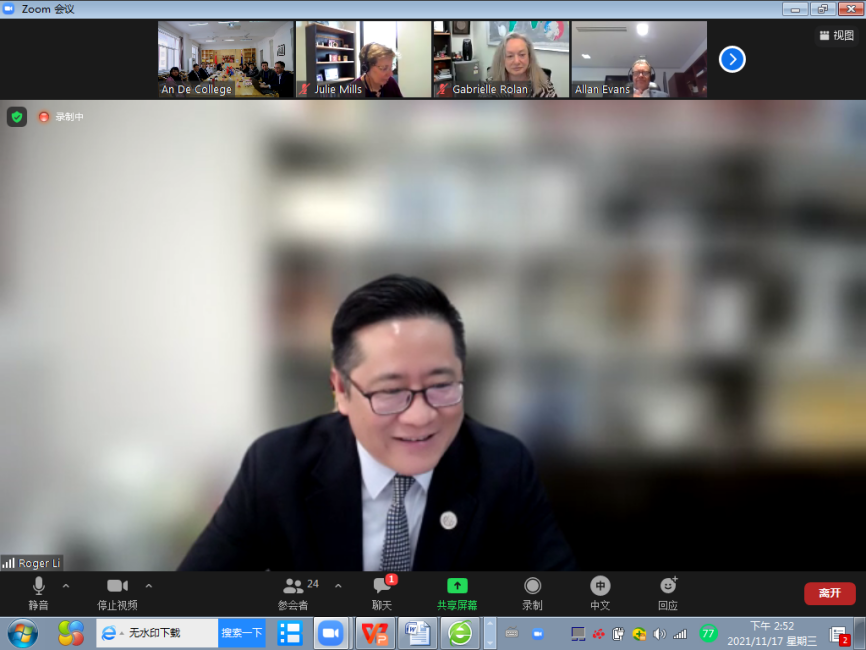
Task: Mute the microphone
Action: pos(38,592)
